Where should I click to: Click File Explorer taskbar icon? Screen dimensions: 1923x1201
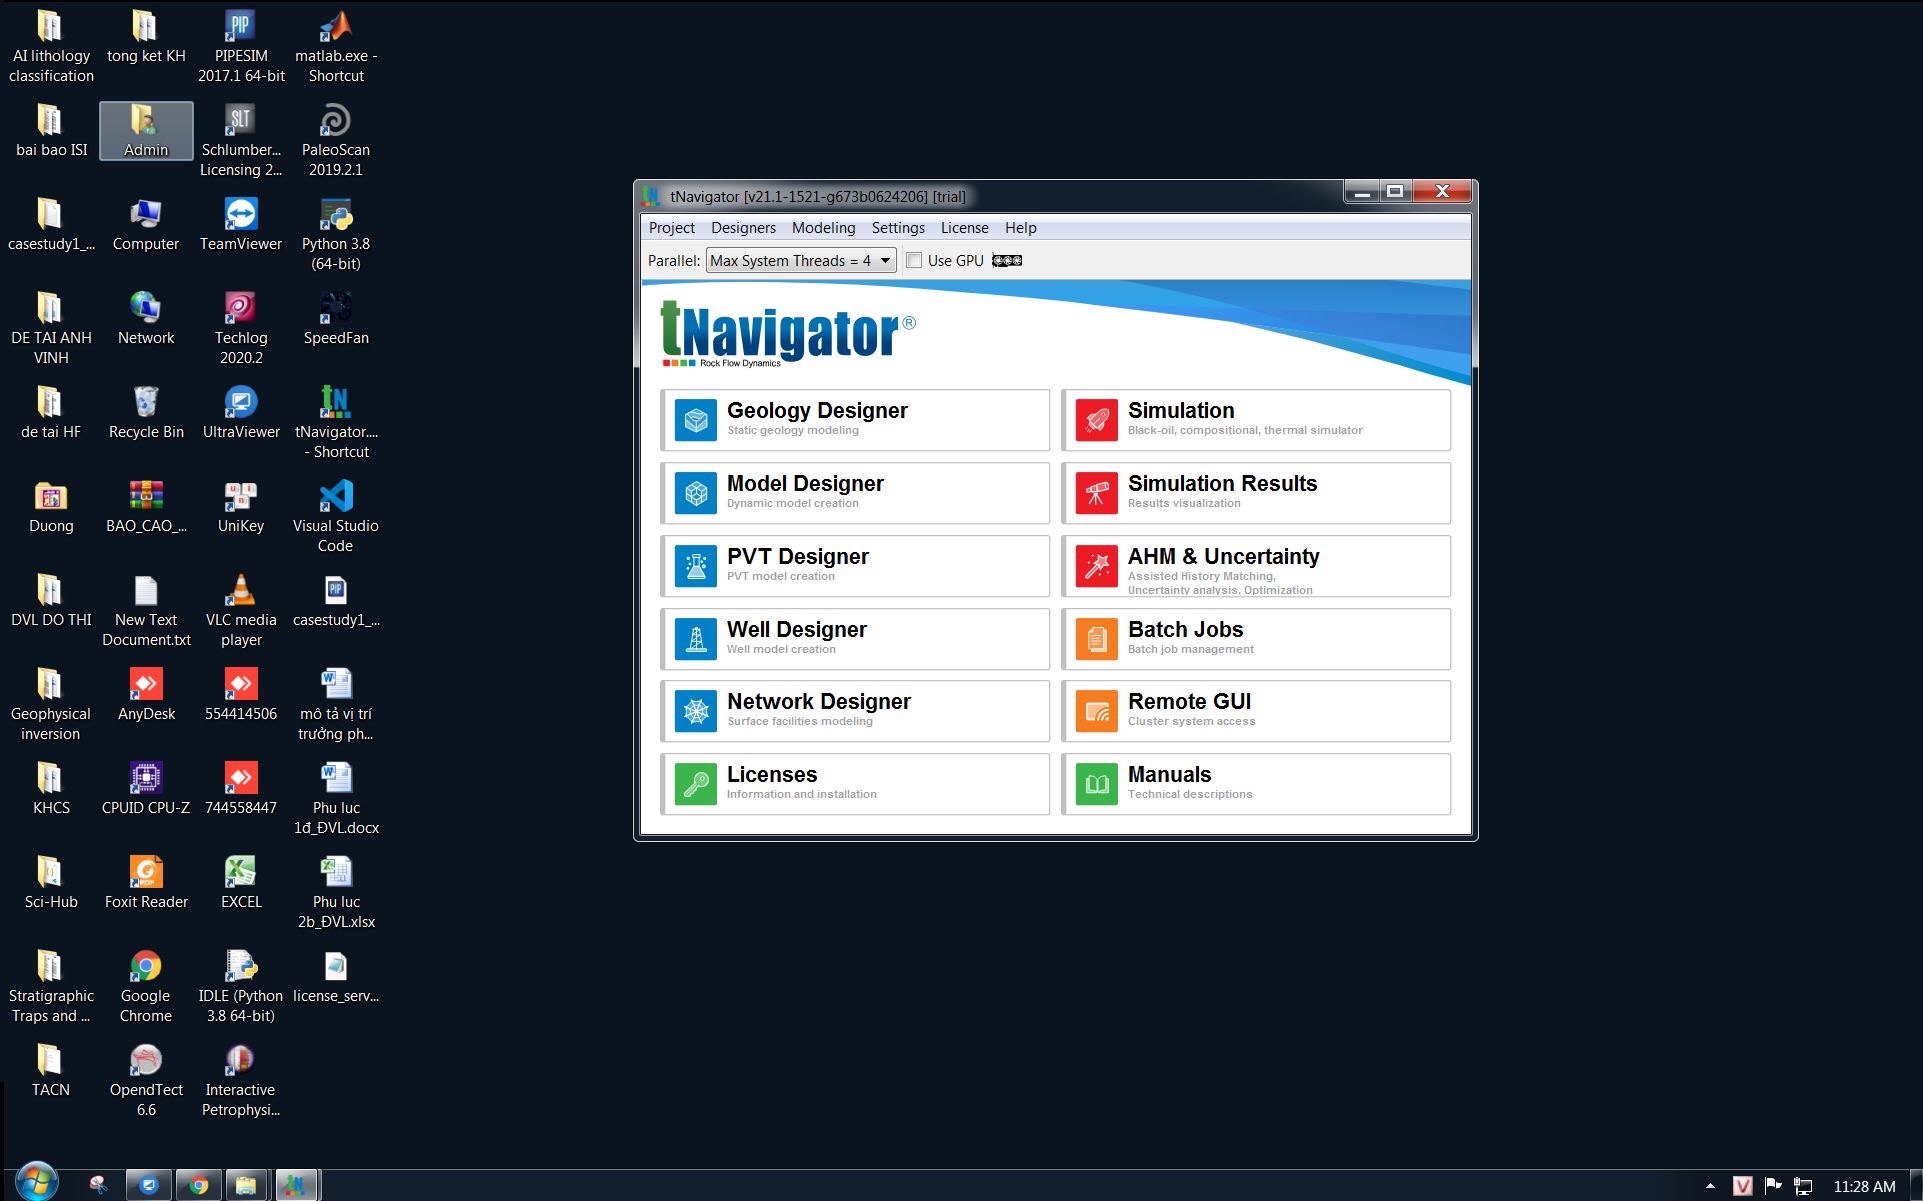[247, 1185]
